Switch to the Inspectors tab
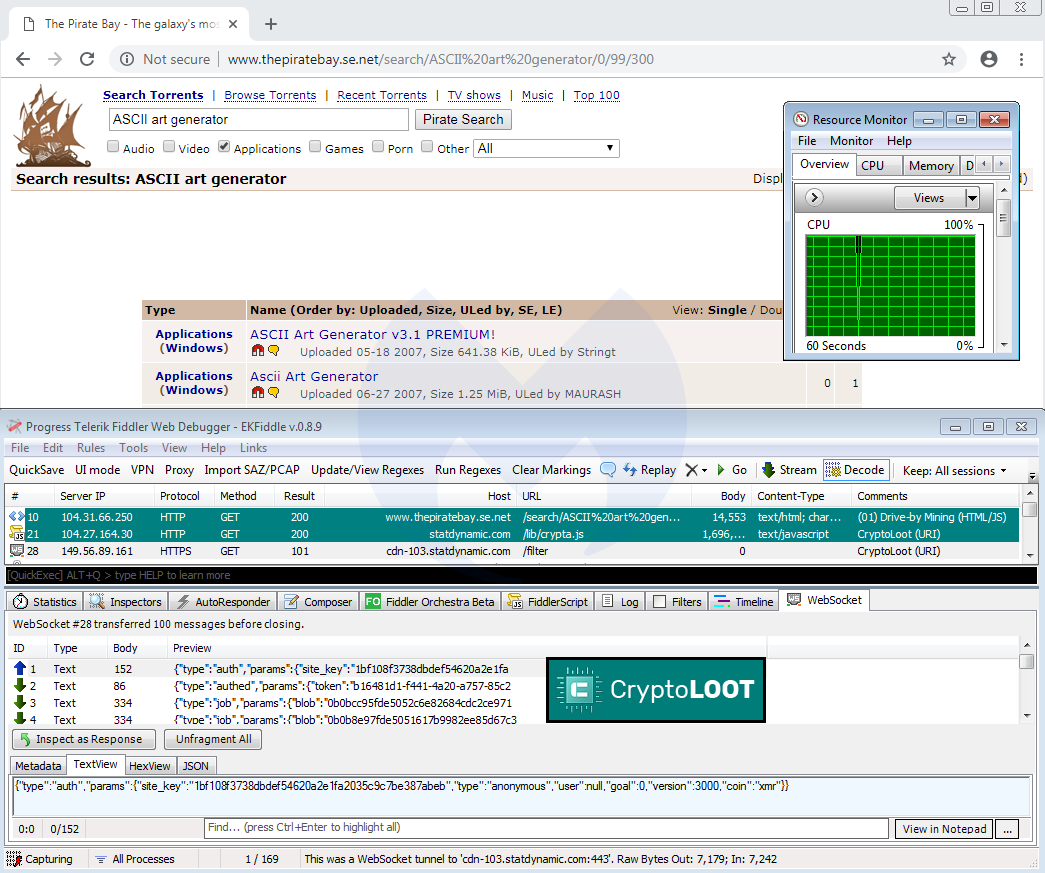 (126, 602)
